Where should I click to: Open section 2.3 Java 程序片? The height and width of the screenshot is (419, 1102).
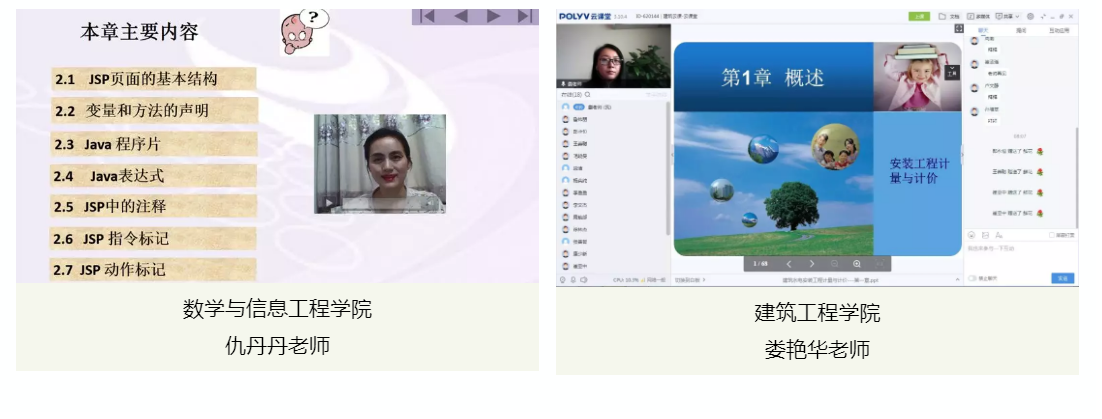click(x=153, y=144)
